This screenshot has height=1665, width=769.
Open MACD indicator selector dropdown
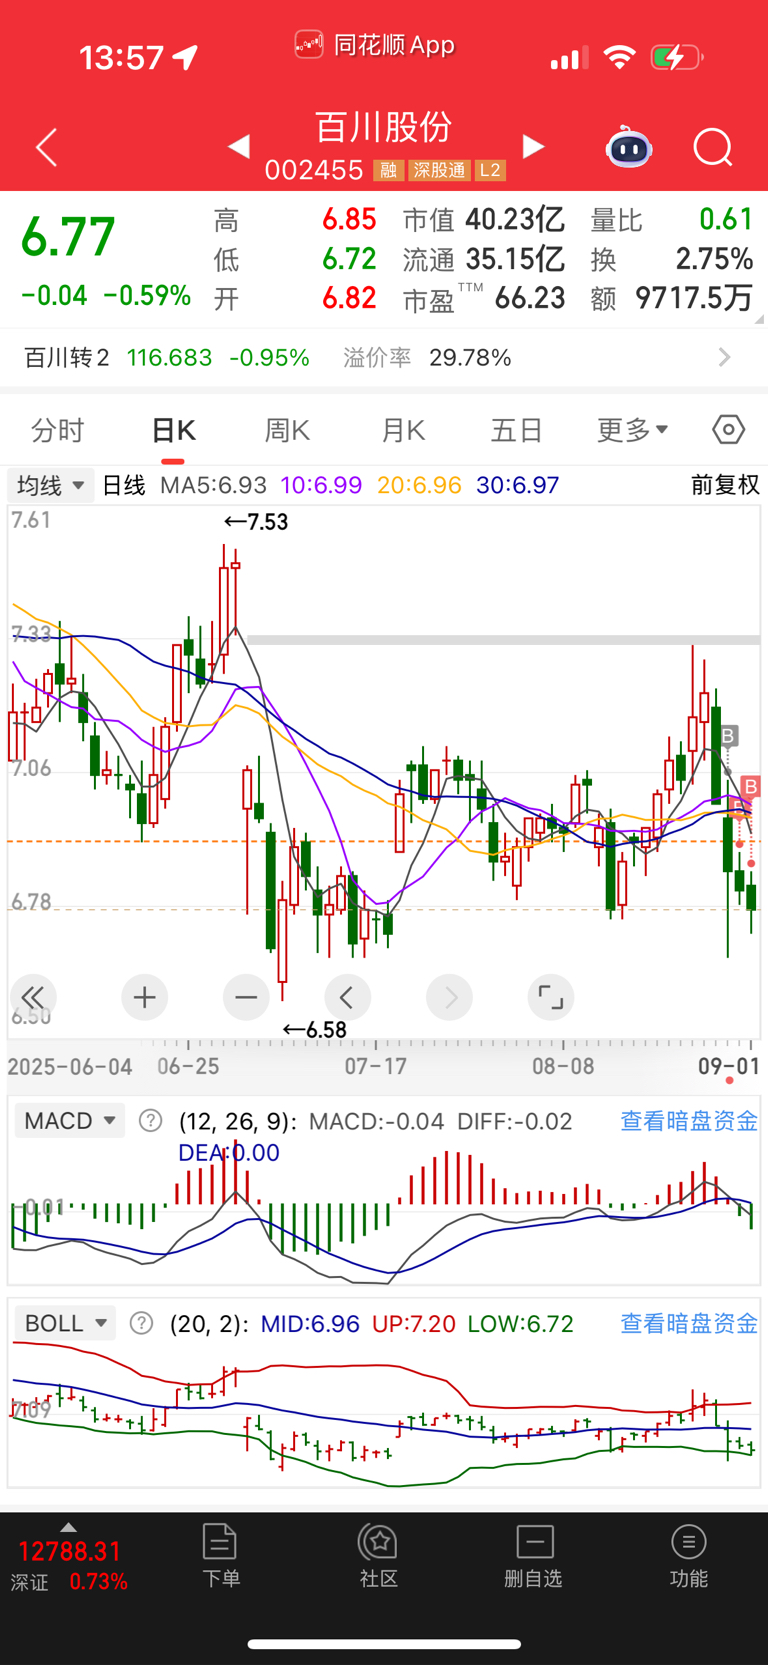70,1121
